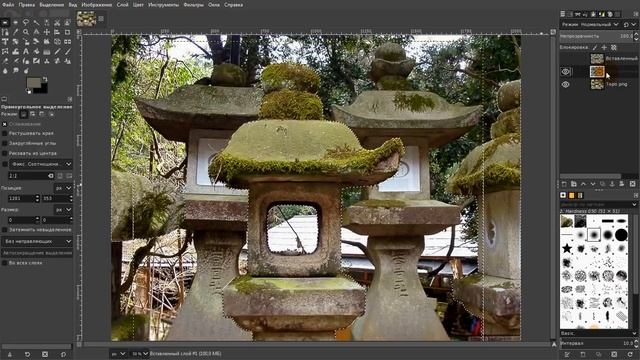Viewport: 640px width, 360px height.
Task: Open the Фикс. Соотношение dropdown
Action: click(41, 164)
